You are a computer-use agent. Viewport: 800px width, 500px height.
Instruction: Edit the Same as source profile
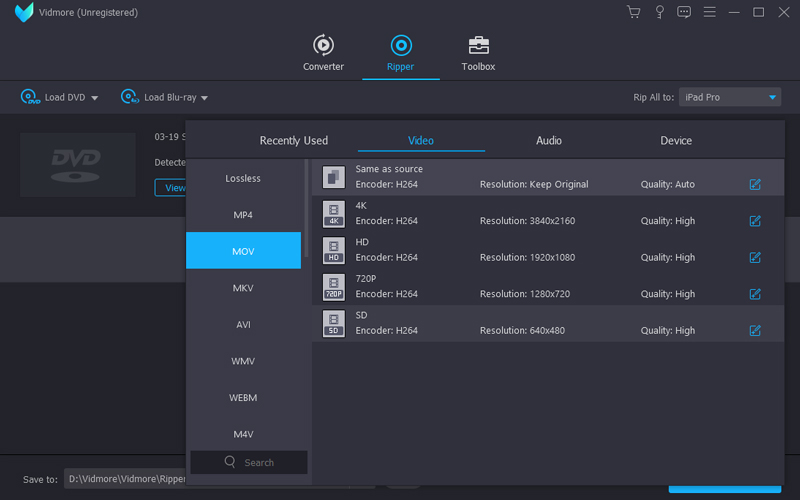point(755,184)
